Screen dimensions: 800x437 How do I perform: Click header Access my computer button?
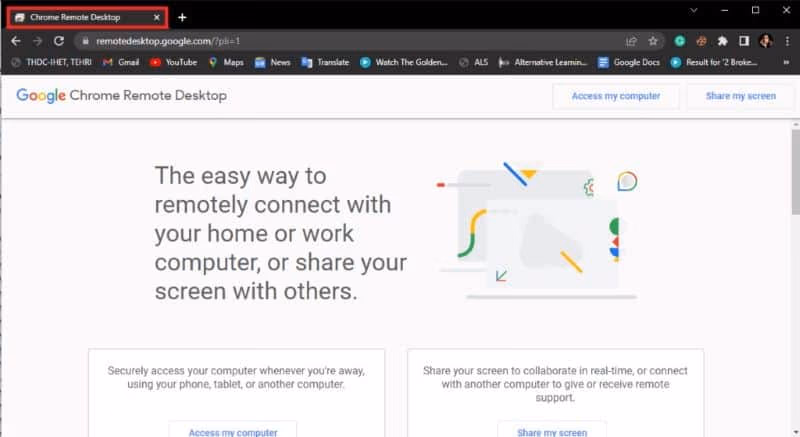pos(616,96)
